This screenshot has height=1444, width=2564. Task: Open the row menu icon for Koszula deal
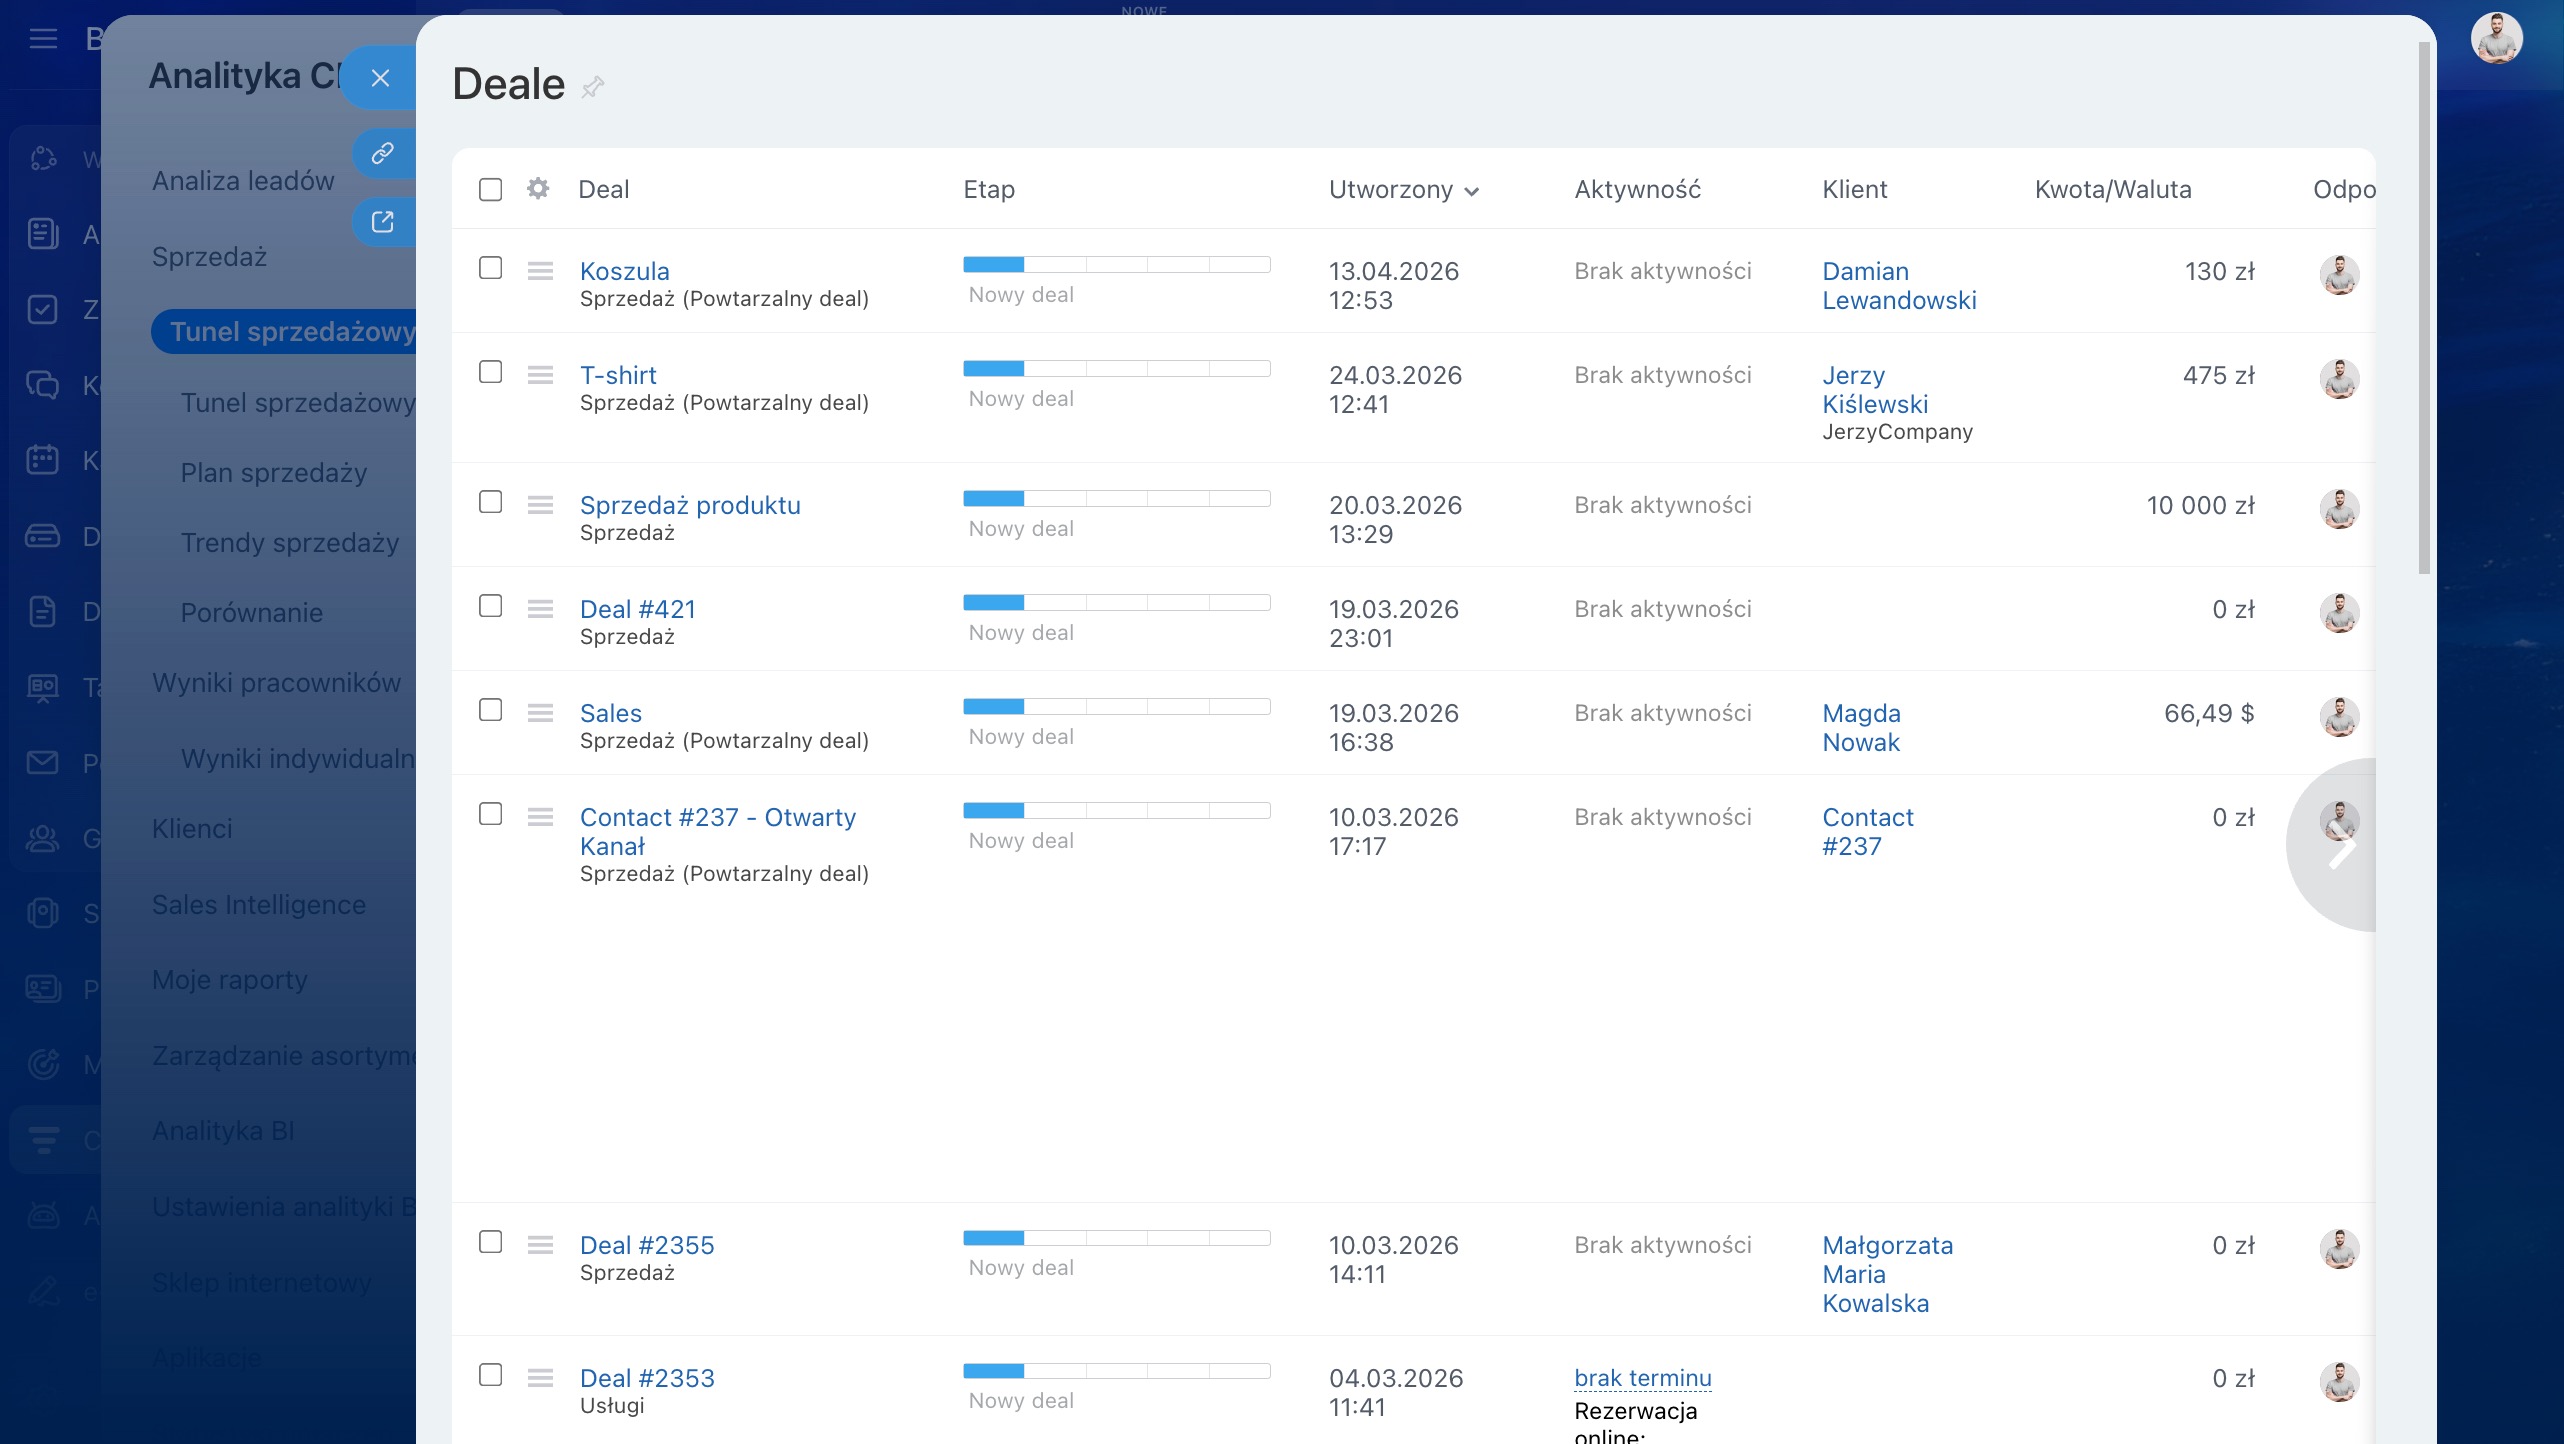coord(540,271)
